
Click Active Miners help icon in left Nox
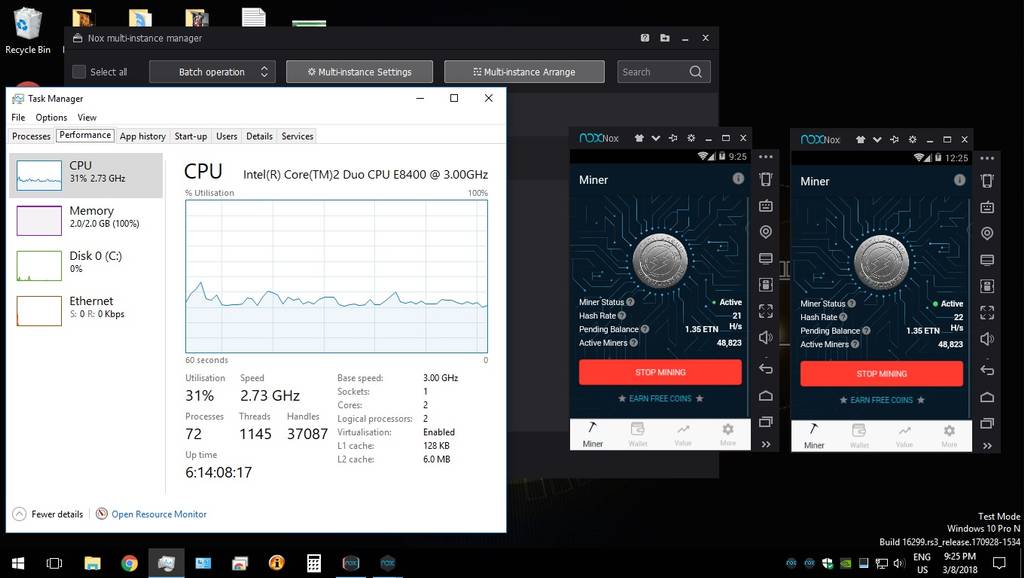tap(633, 342)
